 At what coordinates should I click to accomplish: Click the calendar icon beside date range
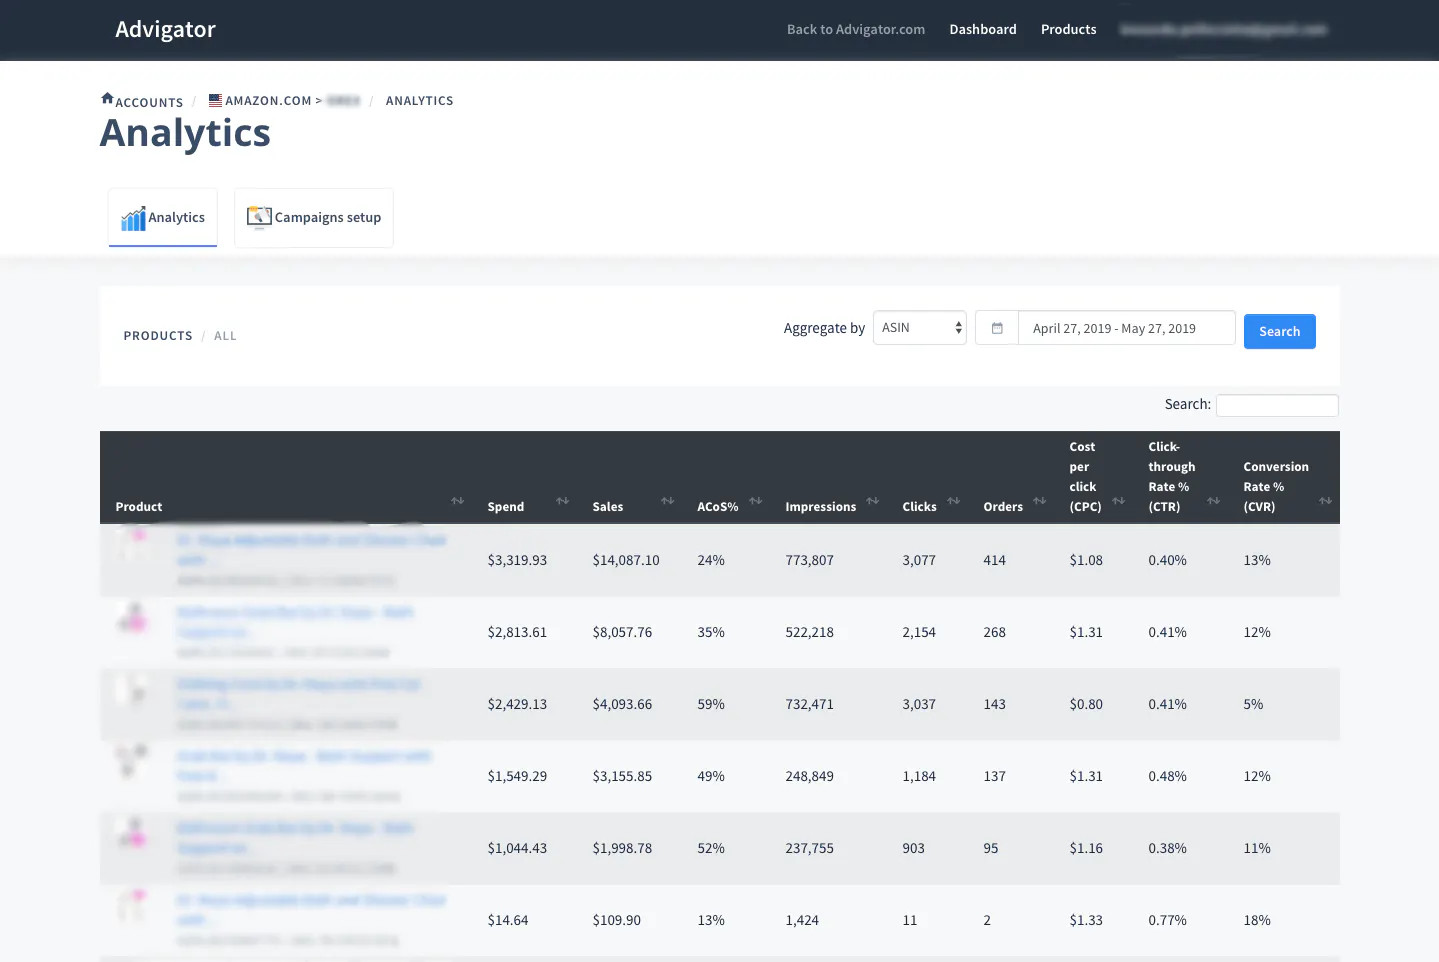click(997, 328)
